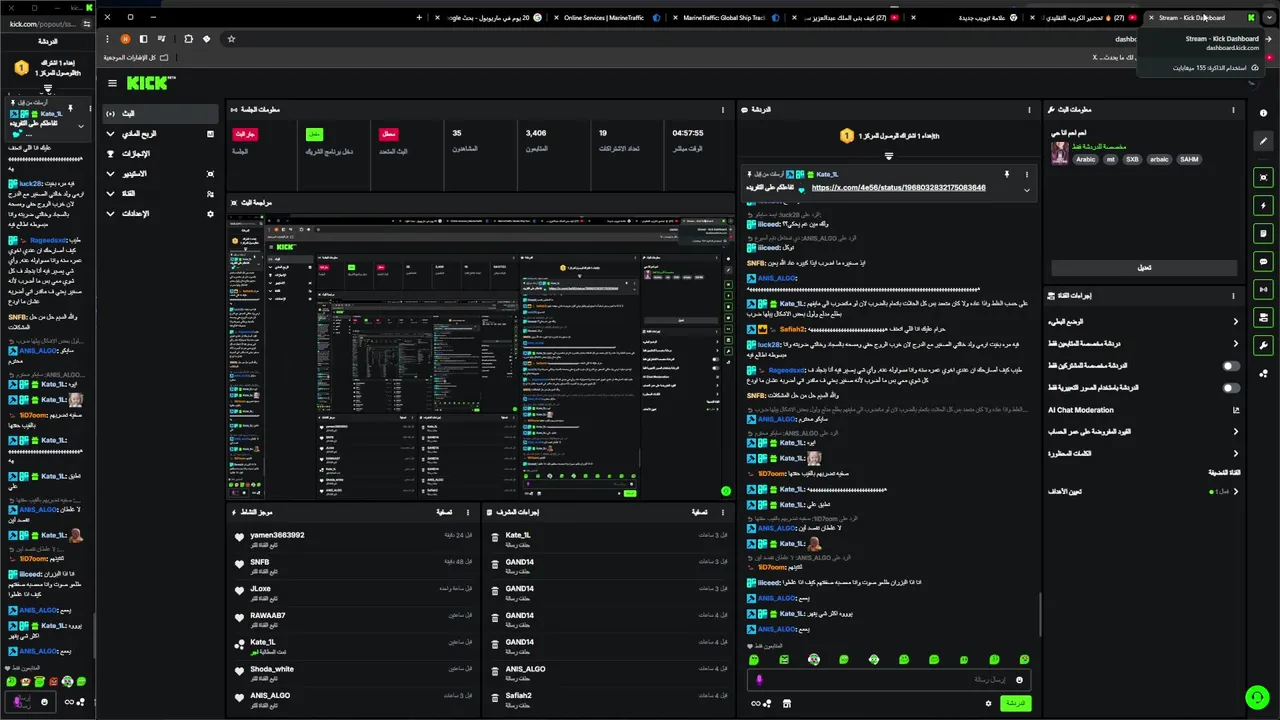Open three-dot menu of stream info panel
The height and width of the screenshot is (720, 1280).
pyautogui.click(x=1233, y=110)
